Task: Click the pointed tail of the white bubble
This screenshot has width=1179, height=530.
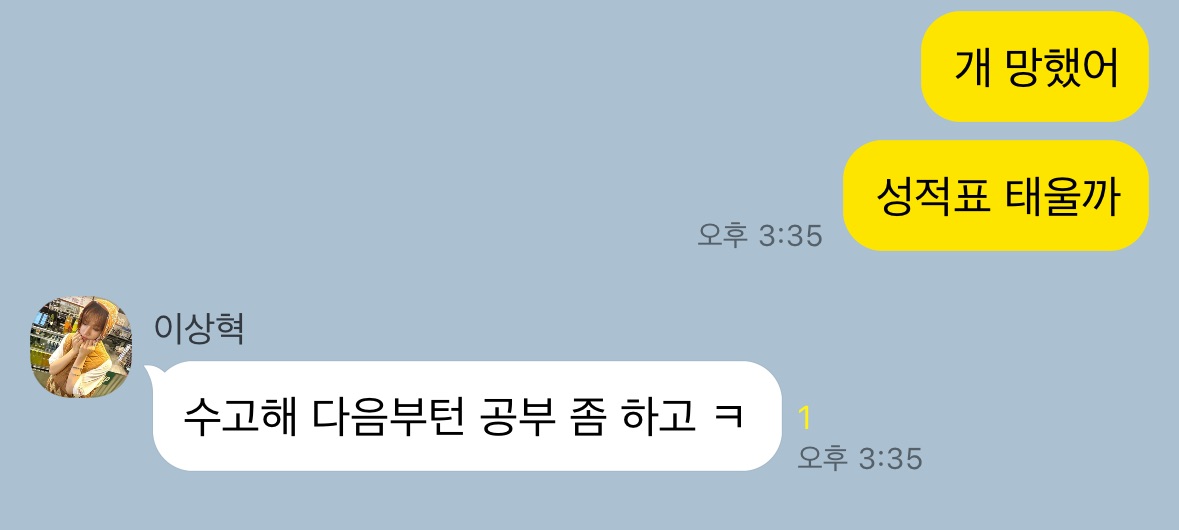Action: (x=150, y=369)
